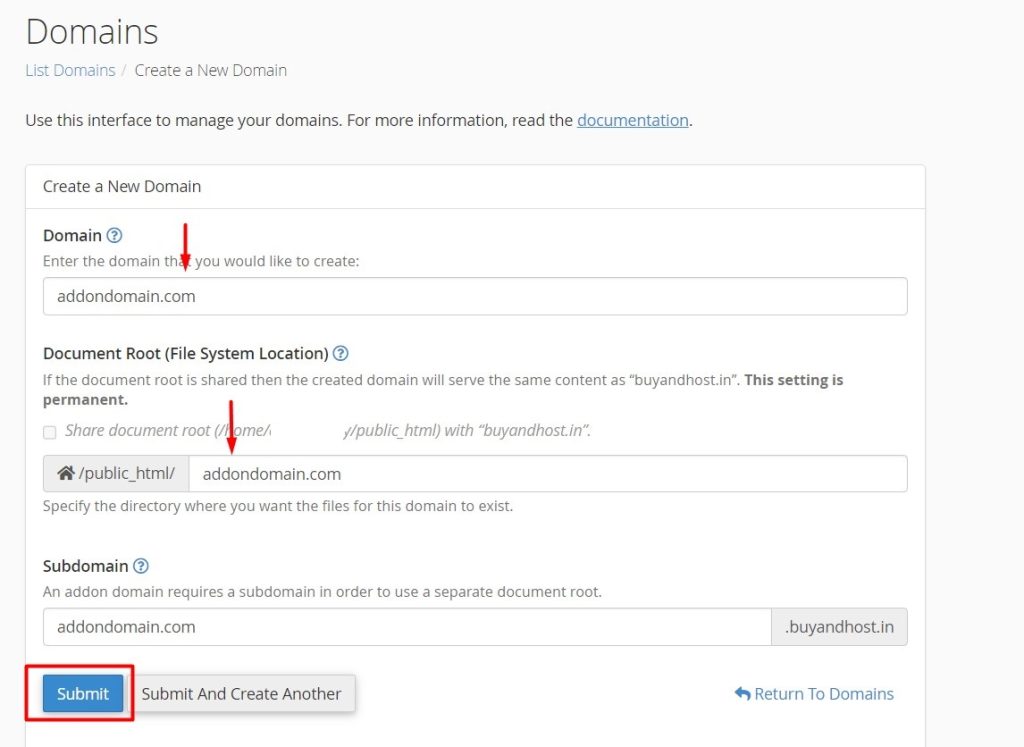Go to List Domains breadcrumb

(x=69, y=70)
